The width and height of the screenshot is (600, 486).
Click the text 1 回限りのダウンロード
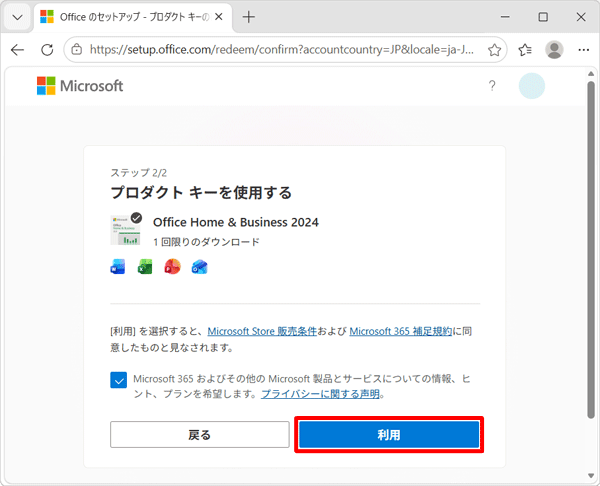pos(206,242)
